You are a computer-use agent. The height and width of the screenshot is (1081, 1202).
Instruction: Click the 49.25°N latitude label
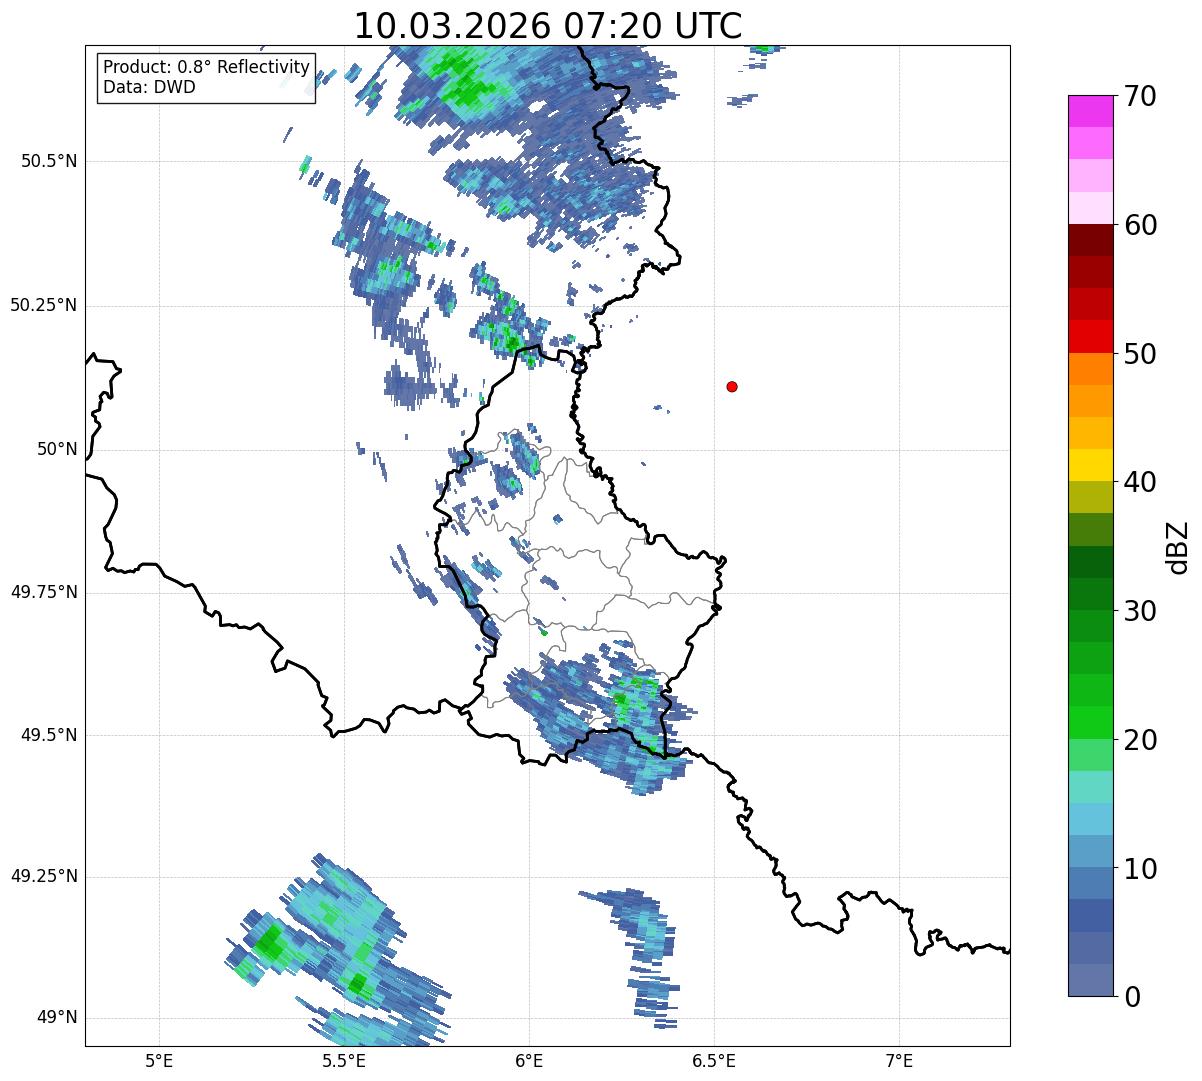(44, 877)
